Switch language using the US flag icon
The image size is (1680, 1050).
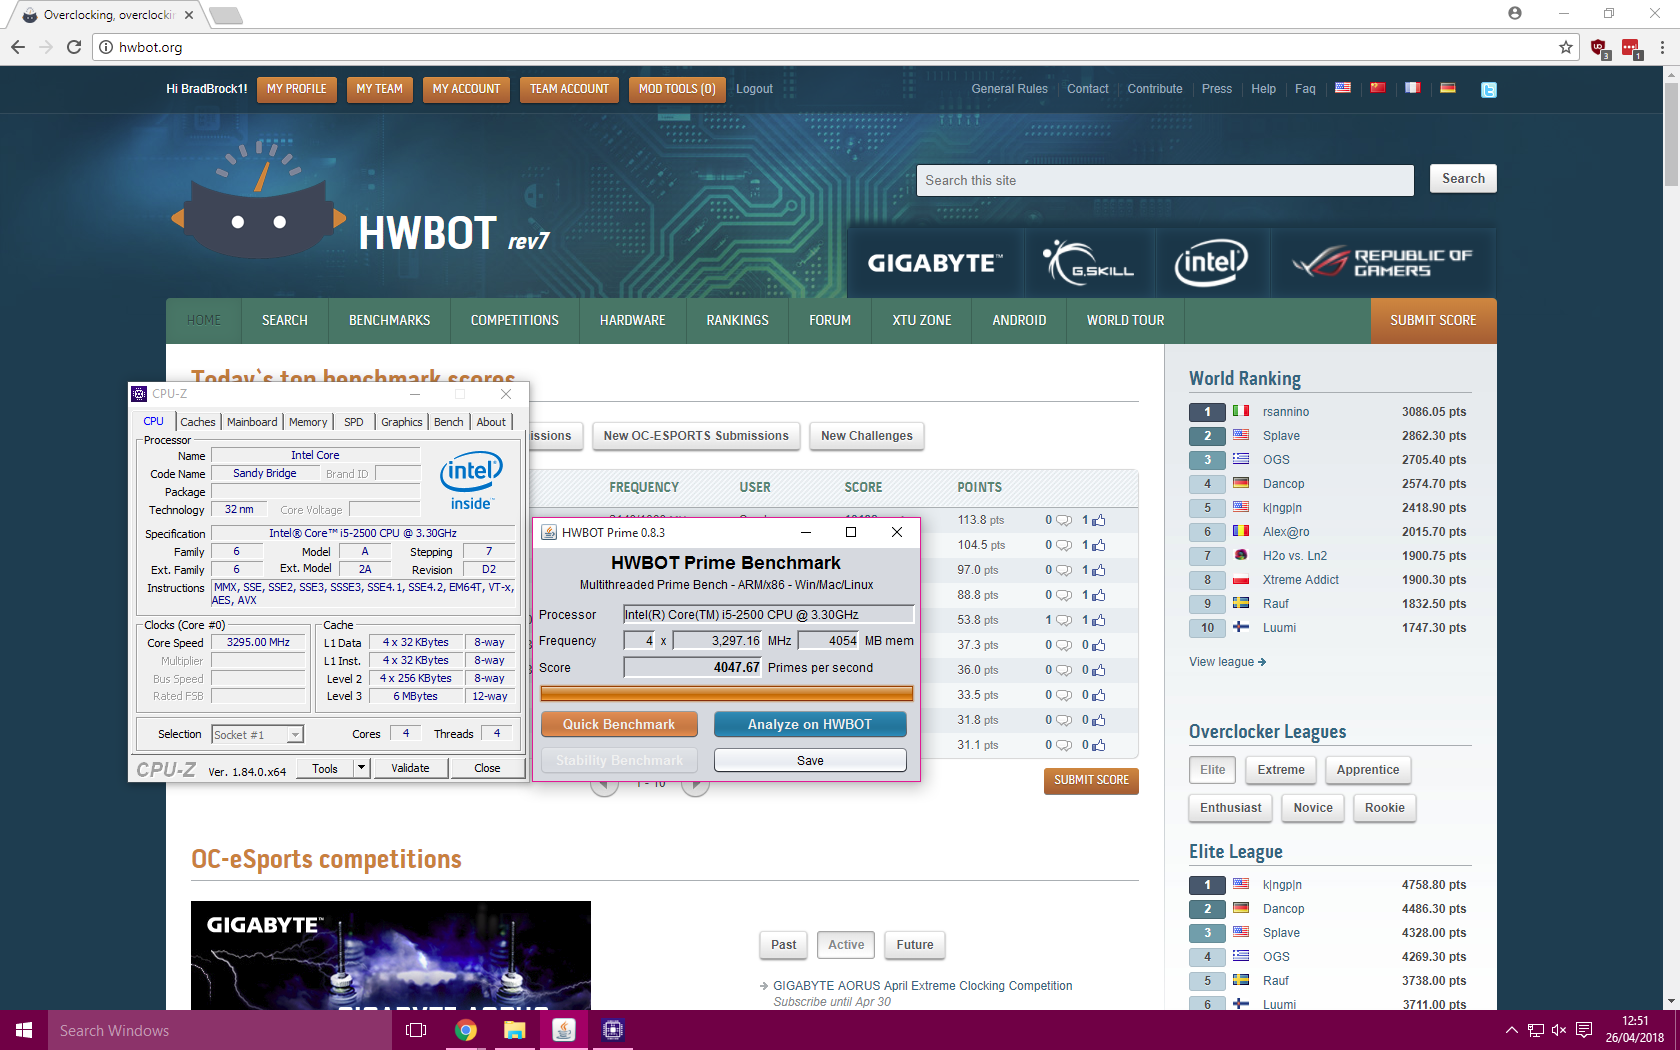pyautogui.click(x=1343, y=88)
